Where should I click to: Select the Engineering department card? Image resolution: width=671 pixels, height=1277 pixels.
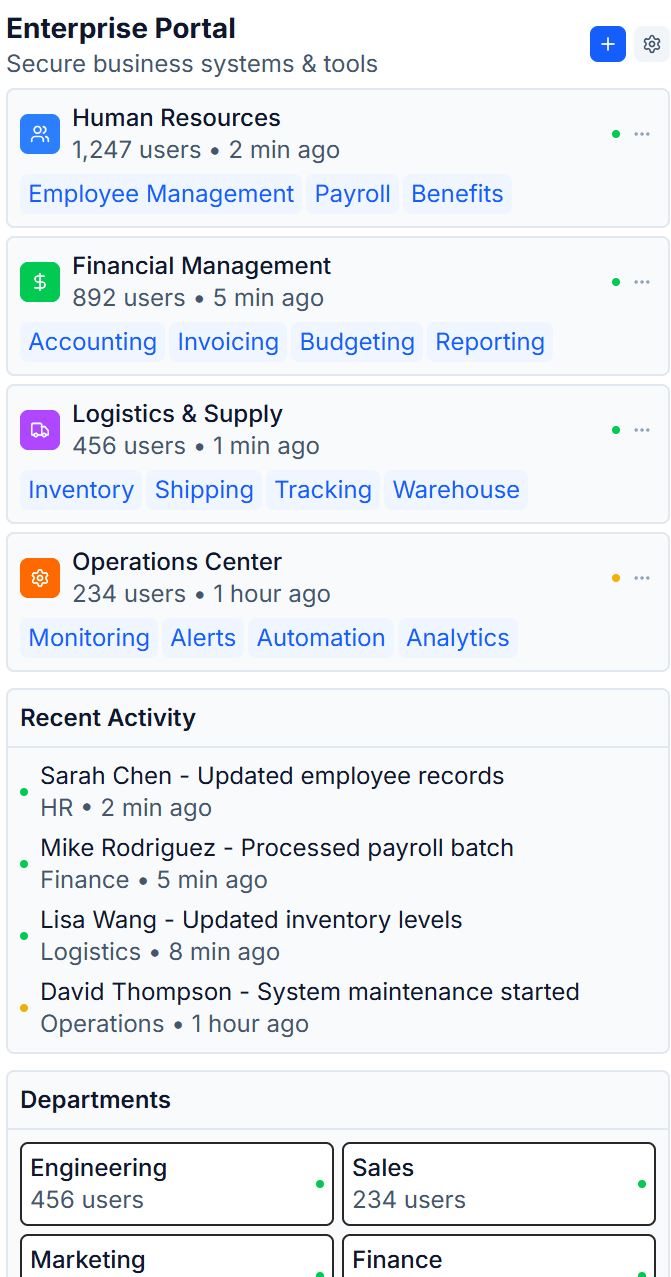pyautogui.click(x=177, y=1184)
